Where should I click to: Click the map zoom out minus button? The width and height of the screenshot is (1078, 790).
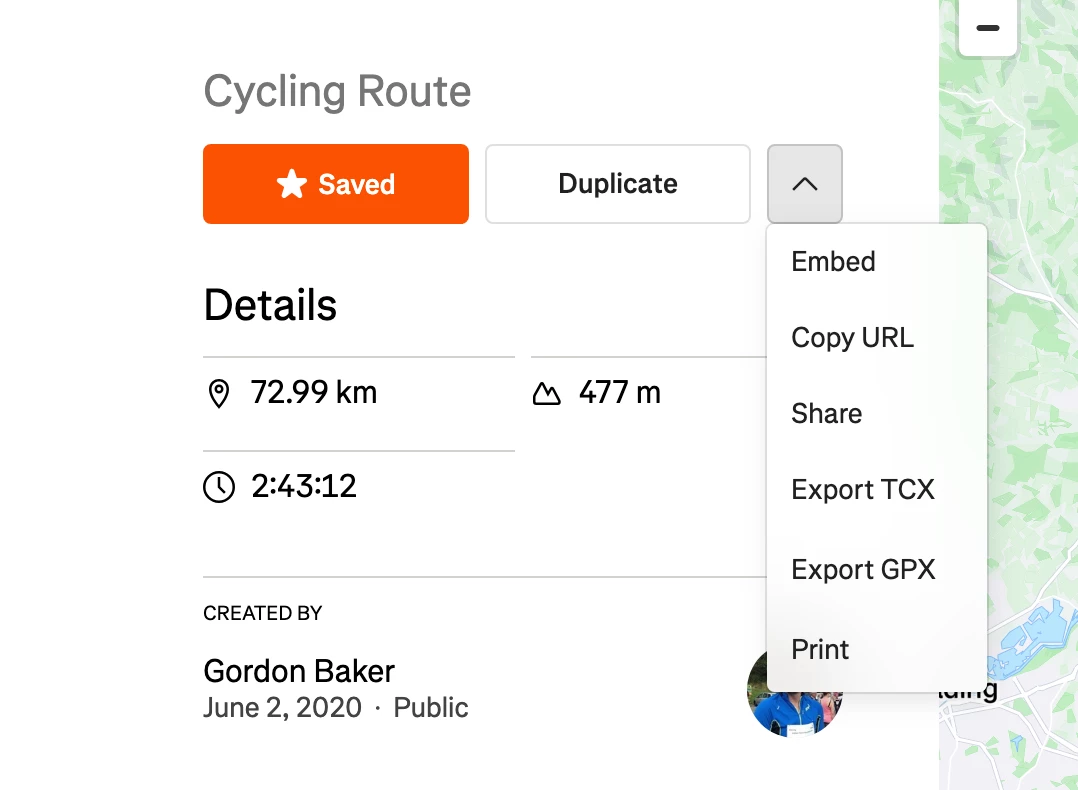click(987, 28)
